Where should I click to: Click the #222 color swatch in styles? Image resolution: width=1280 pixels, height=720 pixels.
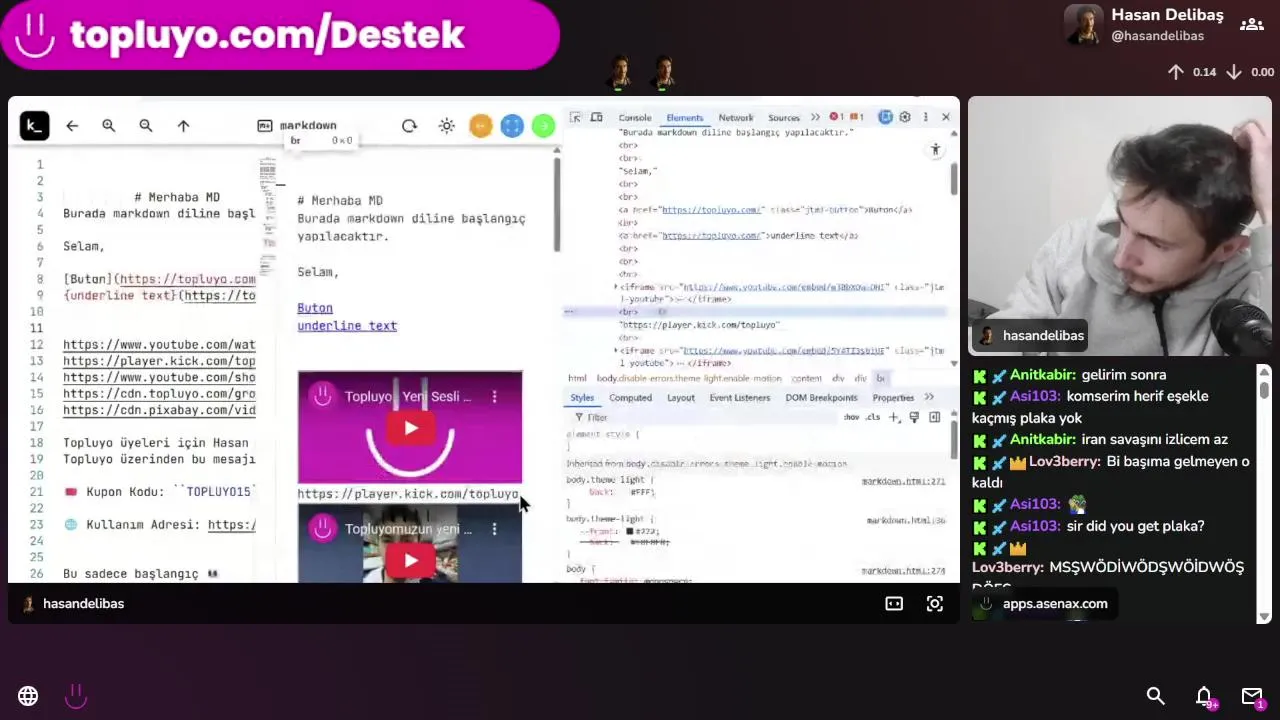tap(630, 531)
